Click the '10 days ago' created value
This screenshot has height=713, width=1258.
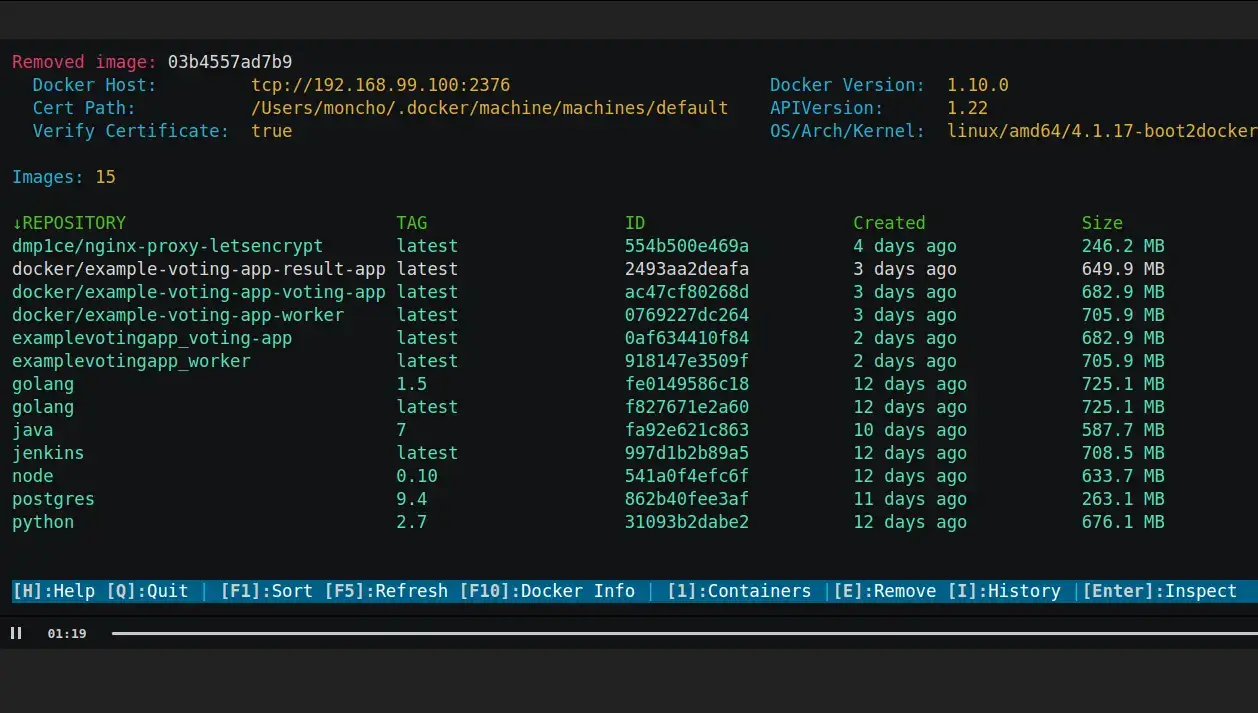click(x=910, y=430)
